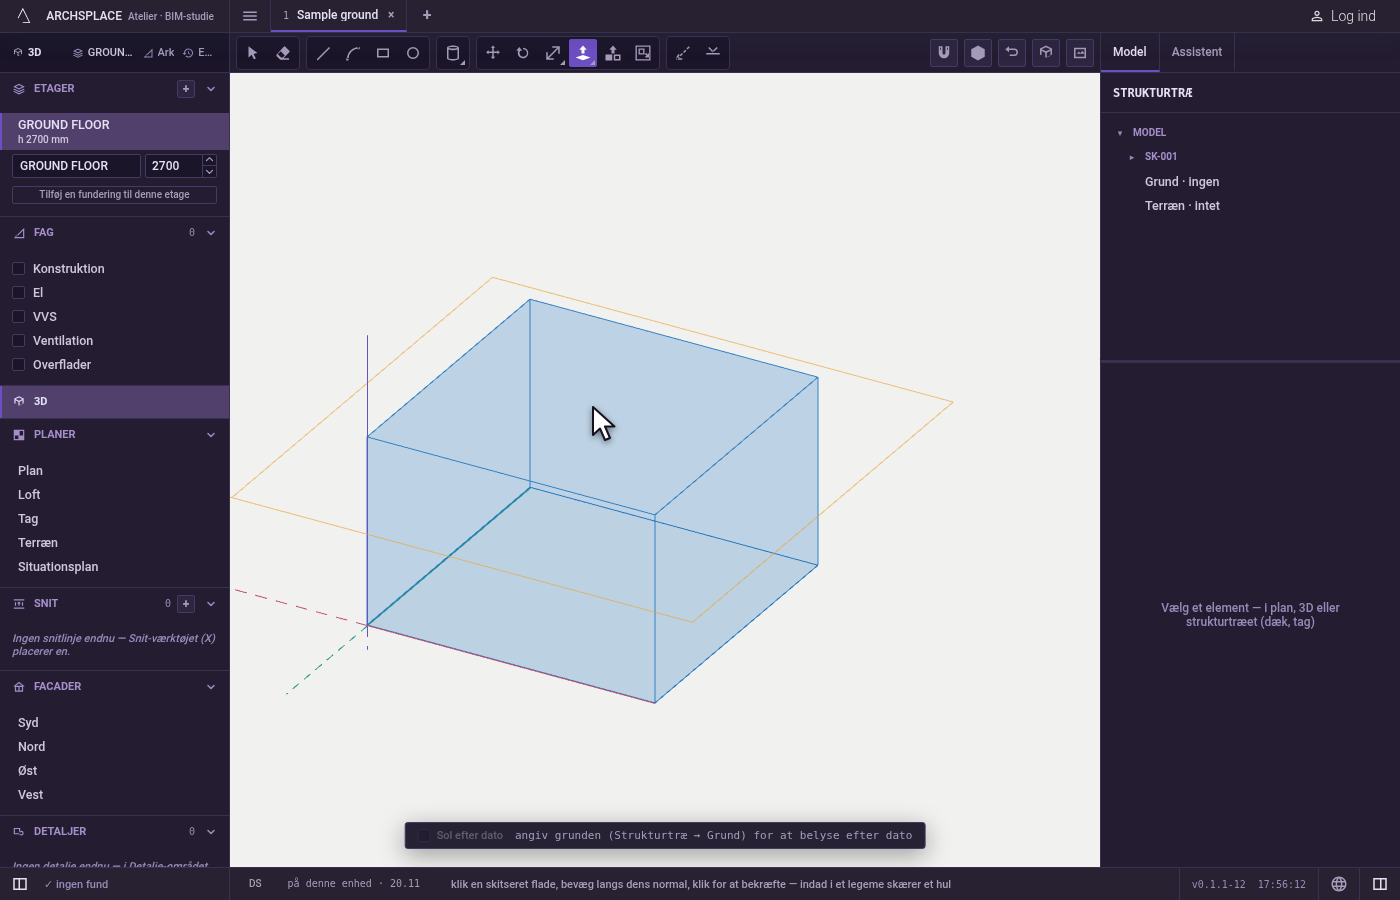Switch to the Model tab
The image size is (1400, 900).
point(1130,52)
